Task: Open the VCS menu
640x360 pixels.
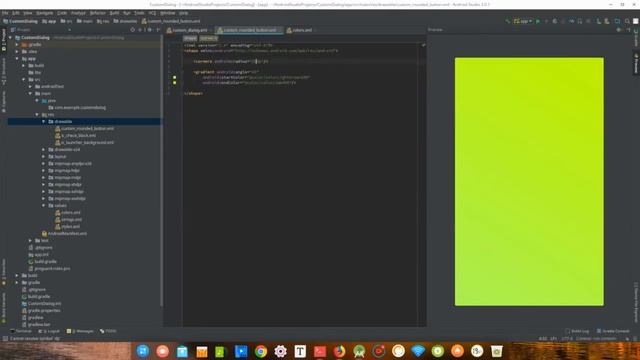Action: [x=152, y=13]
